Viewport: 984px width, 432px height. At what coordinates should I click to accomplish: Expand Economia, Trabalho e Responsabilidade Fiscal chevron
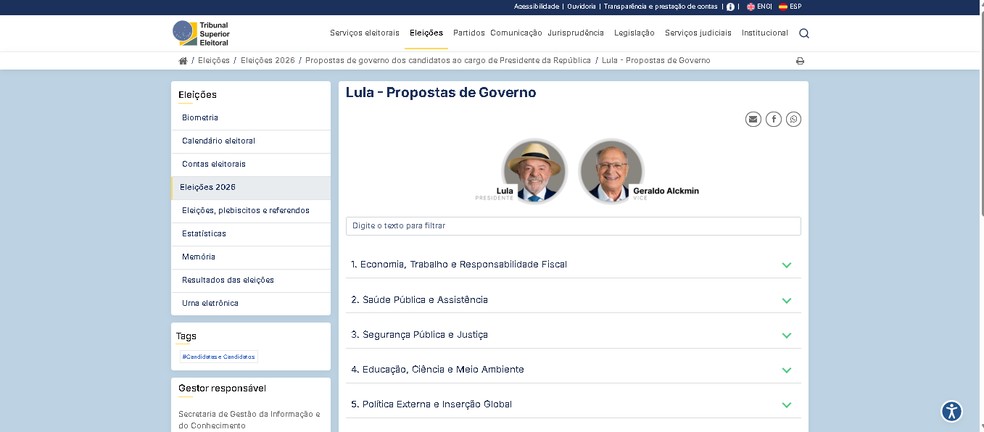(x=786, y=265)
